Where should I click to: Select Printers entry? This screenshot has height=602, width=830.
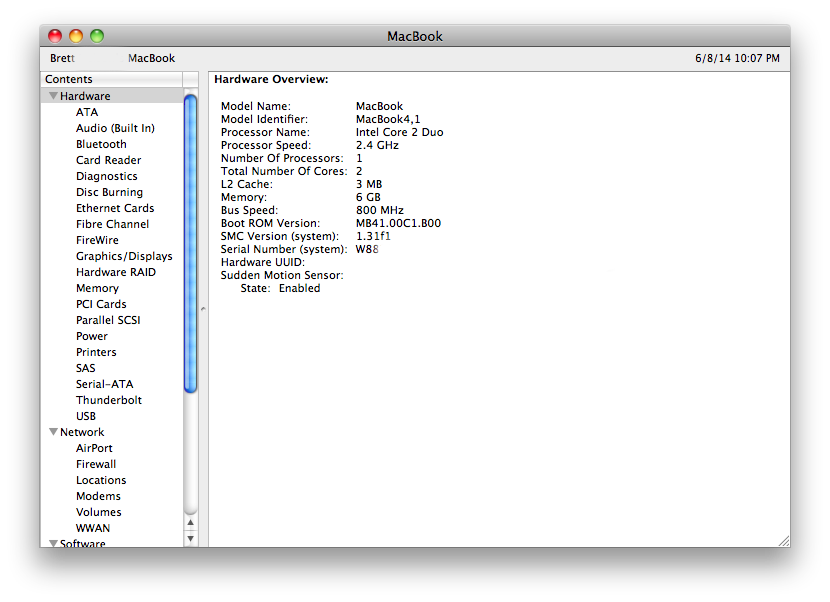(x=96, y=352)
